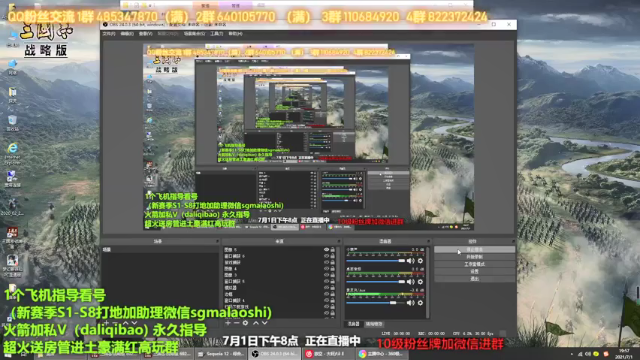Pop out the scenes dock header icon
The height and width of the screenshot is (360, 640).
(x=217, y=242)
